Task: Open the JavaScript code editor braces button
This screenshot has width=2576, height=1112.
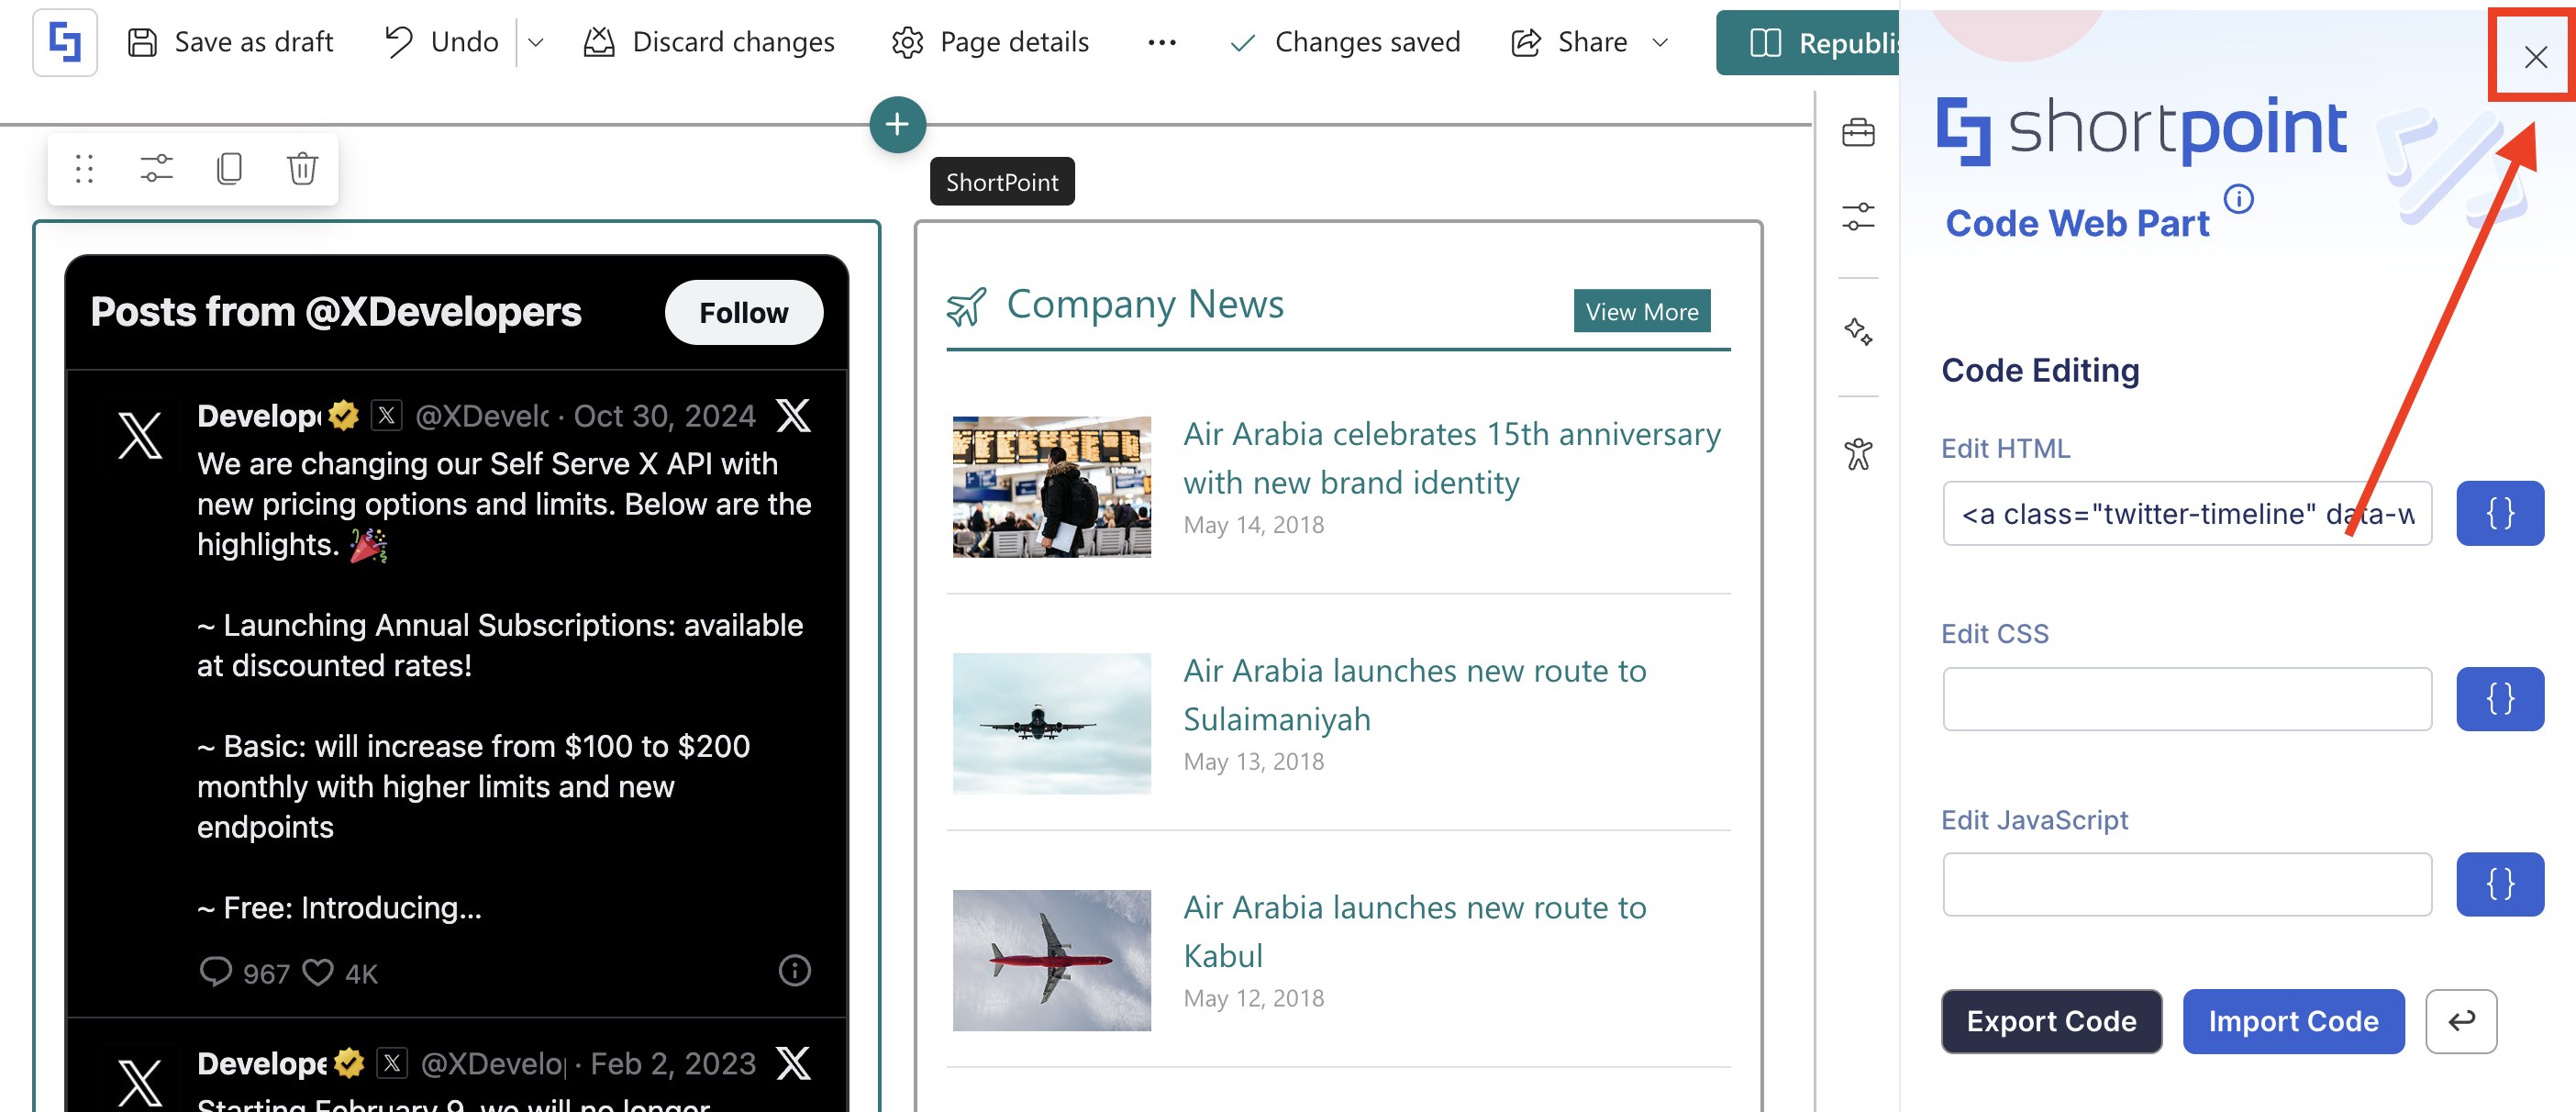Action: [x=2499, y=884]
